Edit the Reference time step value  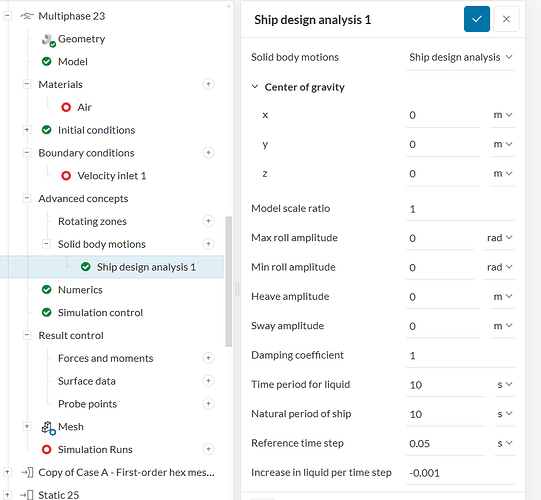(x=445, y=443)
